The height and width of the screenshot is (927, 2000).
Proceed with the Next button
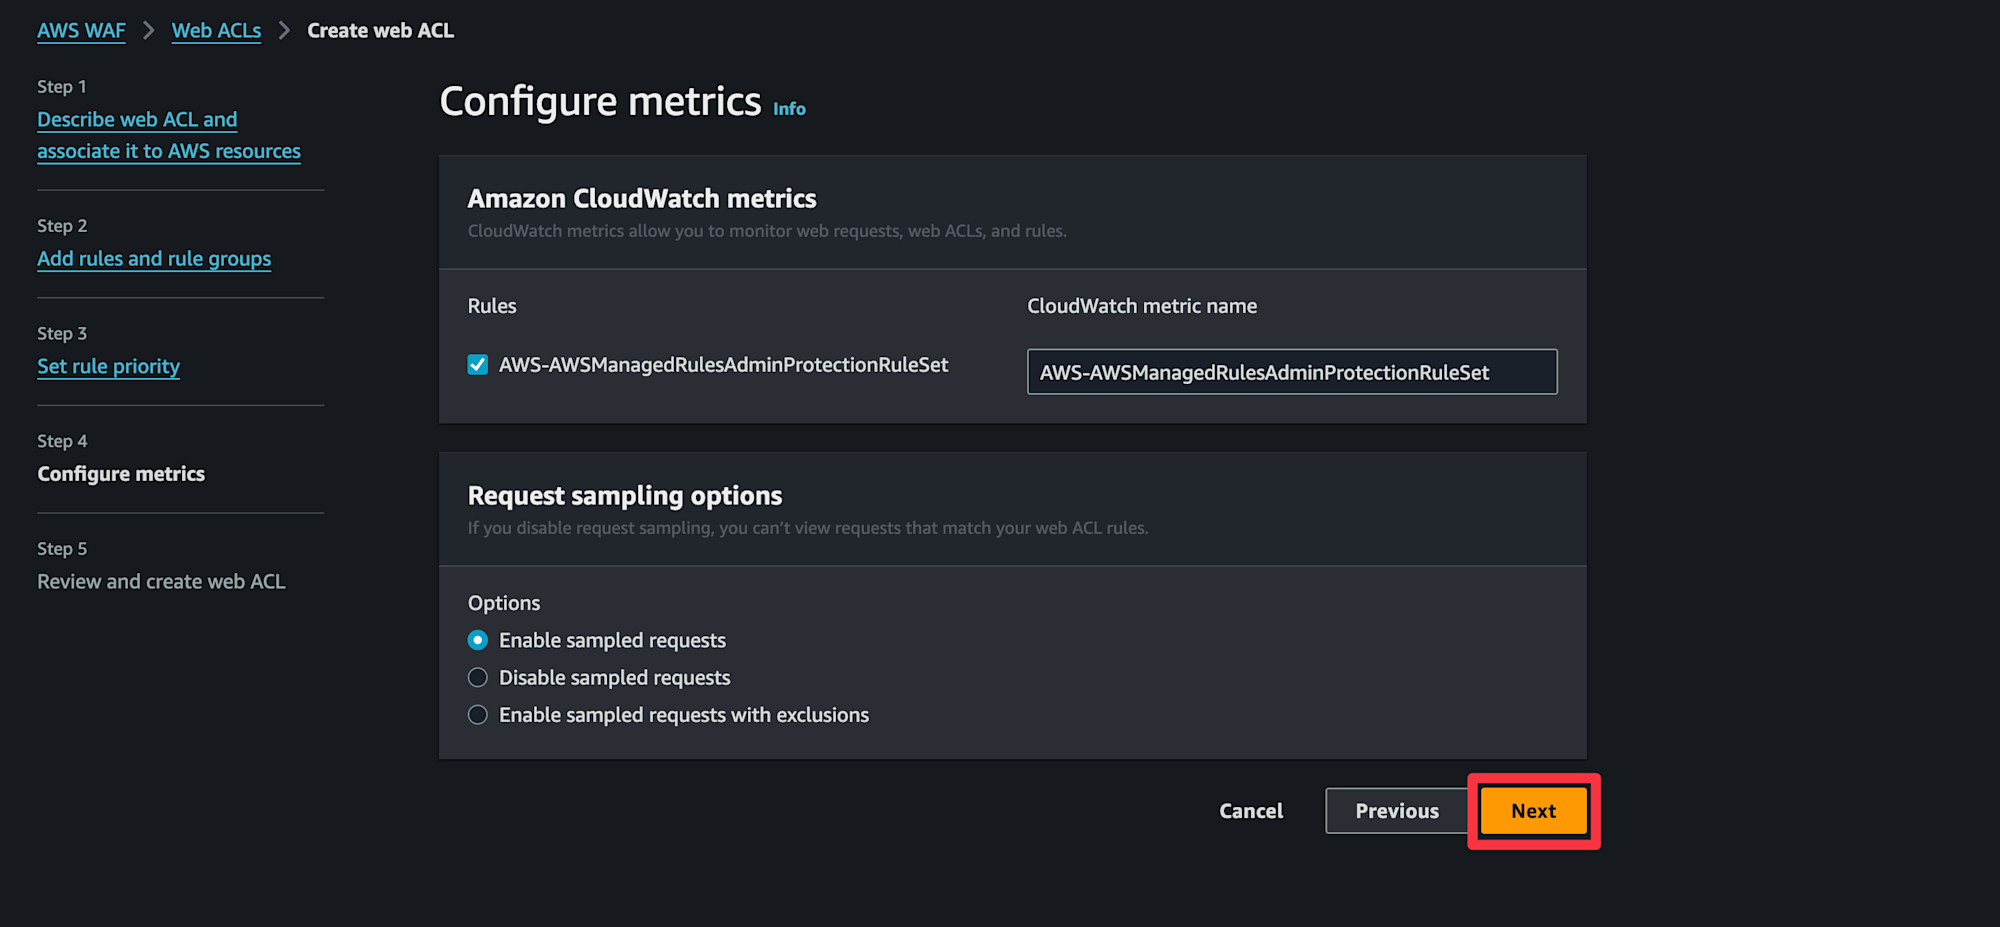pos(1534,811)
